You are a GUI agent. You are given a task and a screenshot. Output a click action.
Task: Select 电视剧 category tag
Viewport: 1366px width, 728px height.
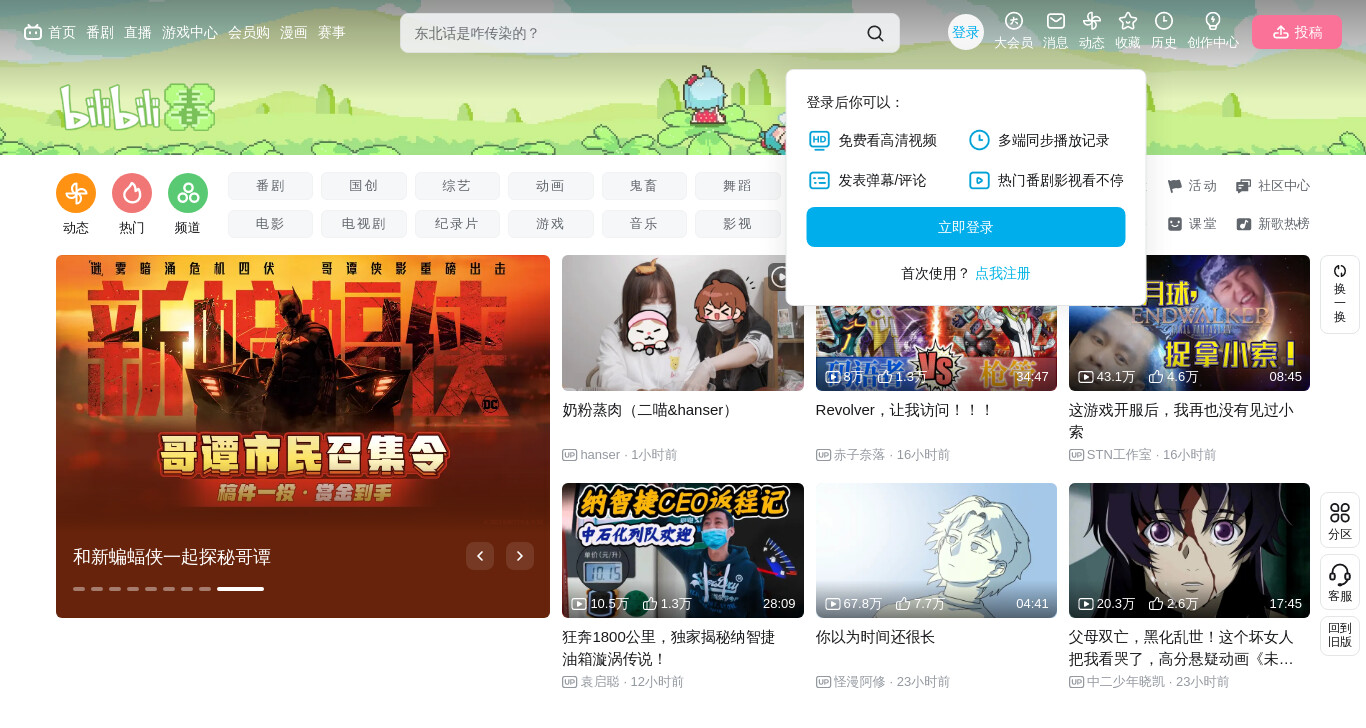[364, 224]
